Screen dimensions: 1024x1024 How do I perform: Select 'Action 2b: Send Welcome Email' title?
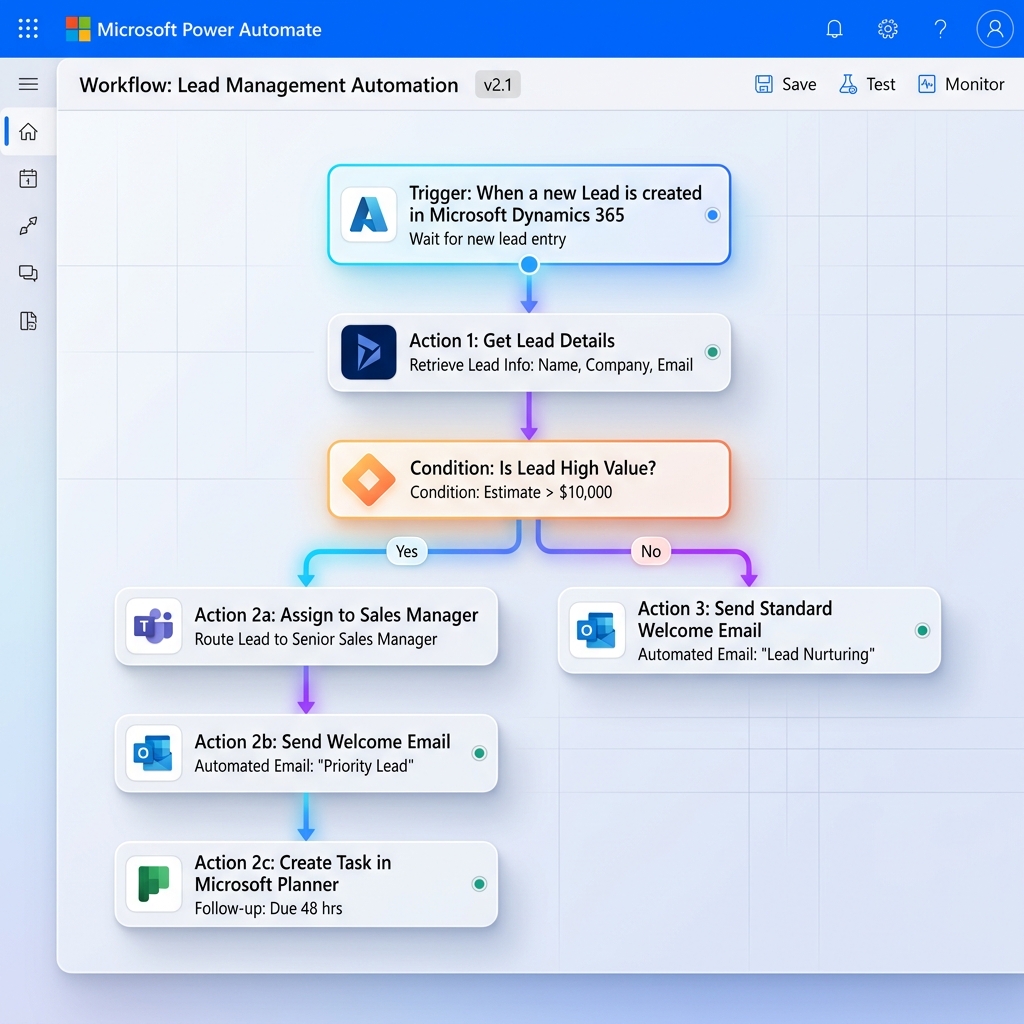[x=322, y=741]
